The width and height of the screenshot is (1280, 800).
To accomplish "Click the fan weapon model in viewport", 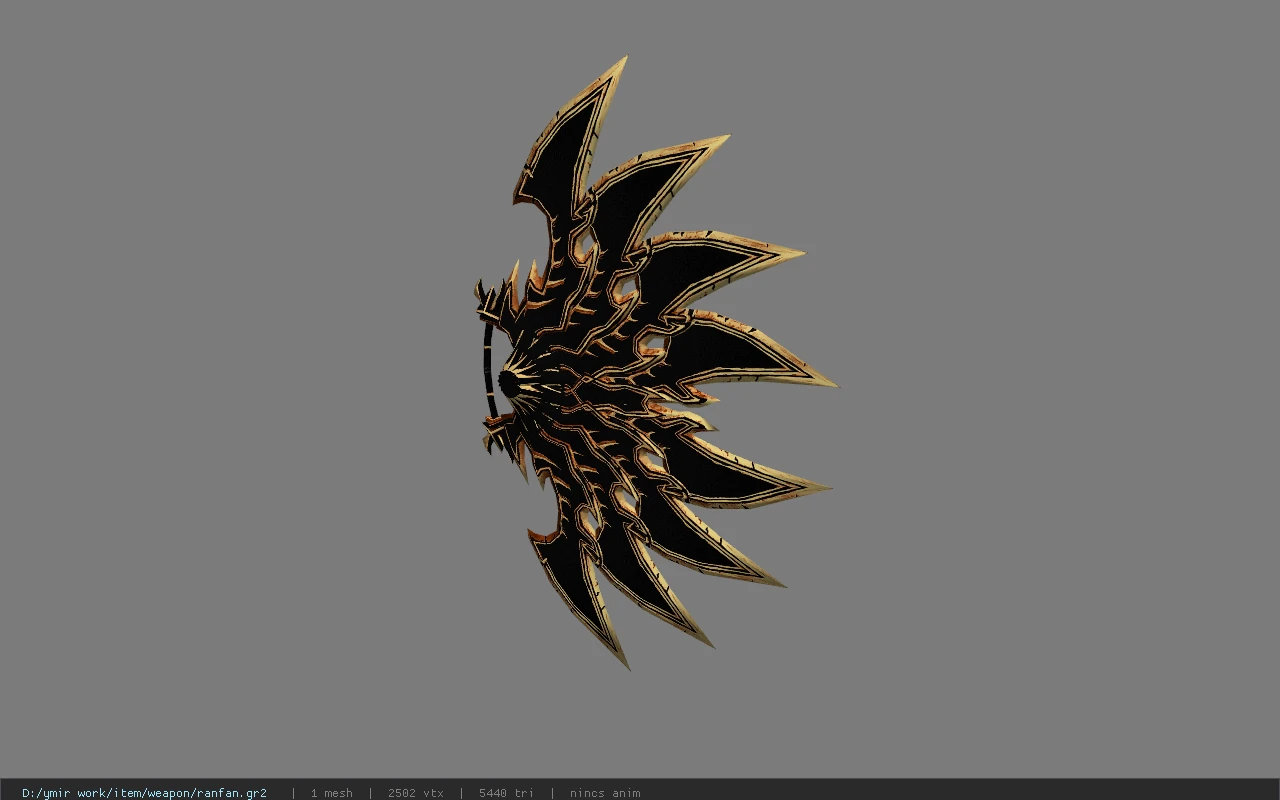I will 655,362.
